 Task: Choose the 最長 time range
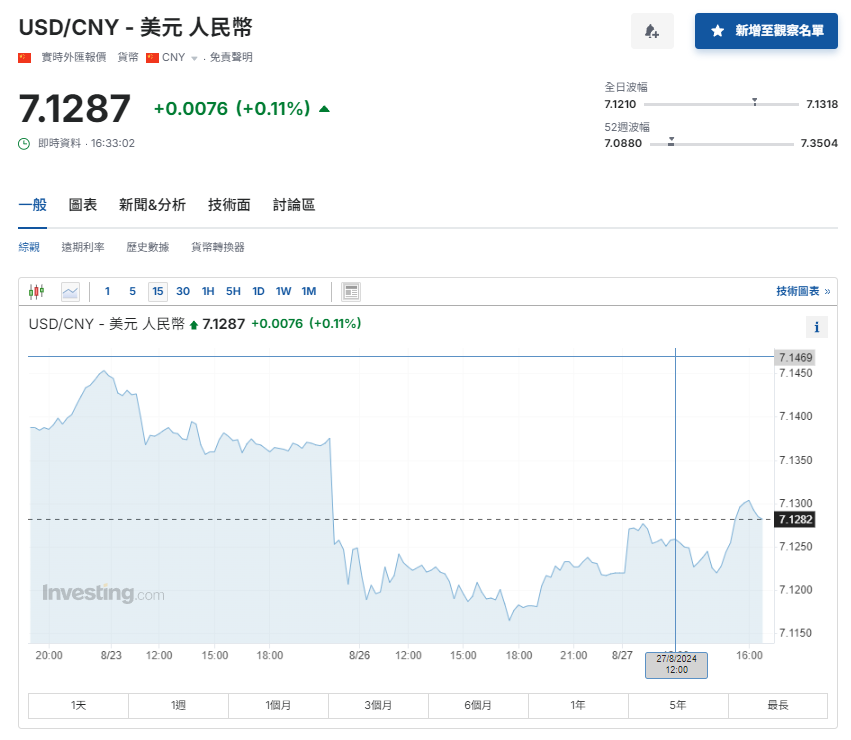click(778, 705)
